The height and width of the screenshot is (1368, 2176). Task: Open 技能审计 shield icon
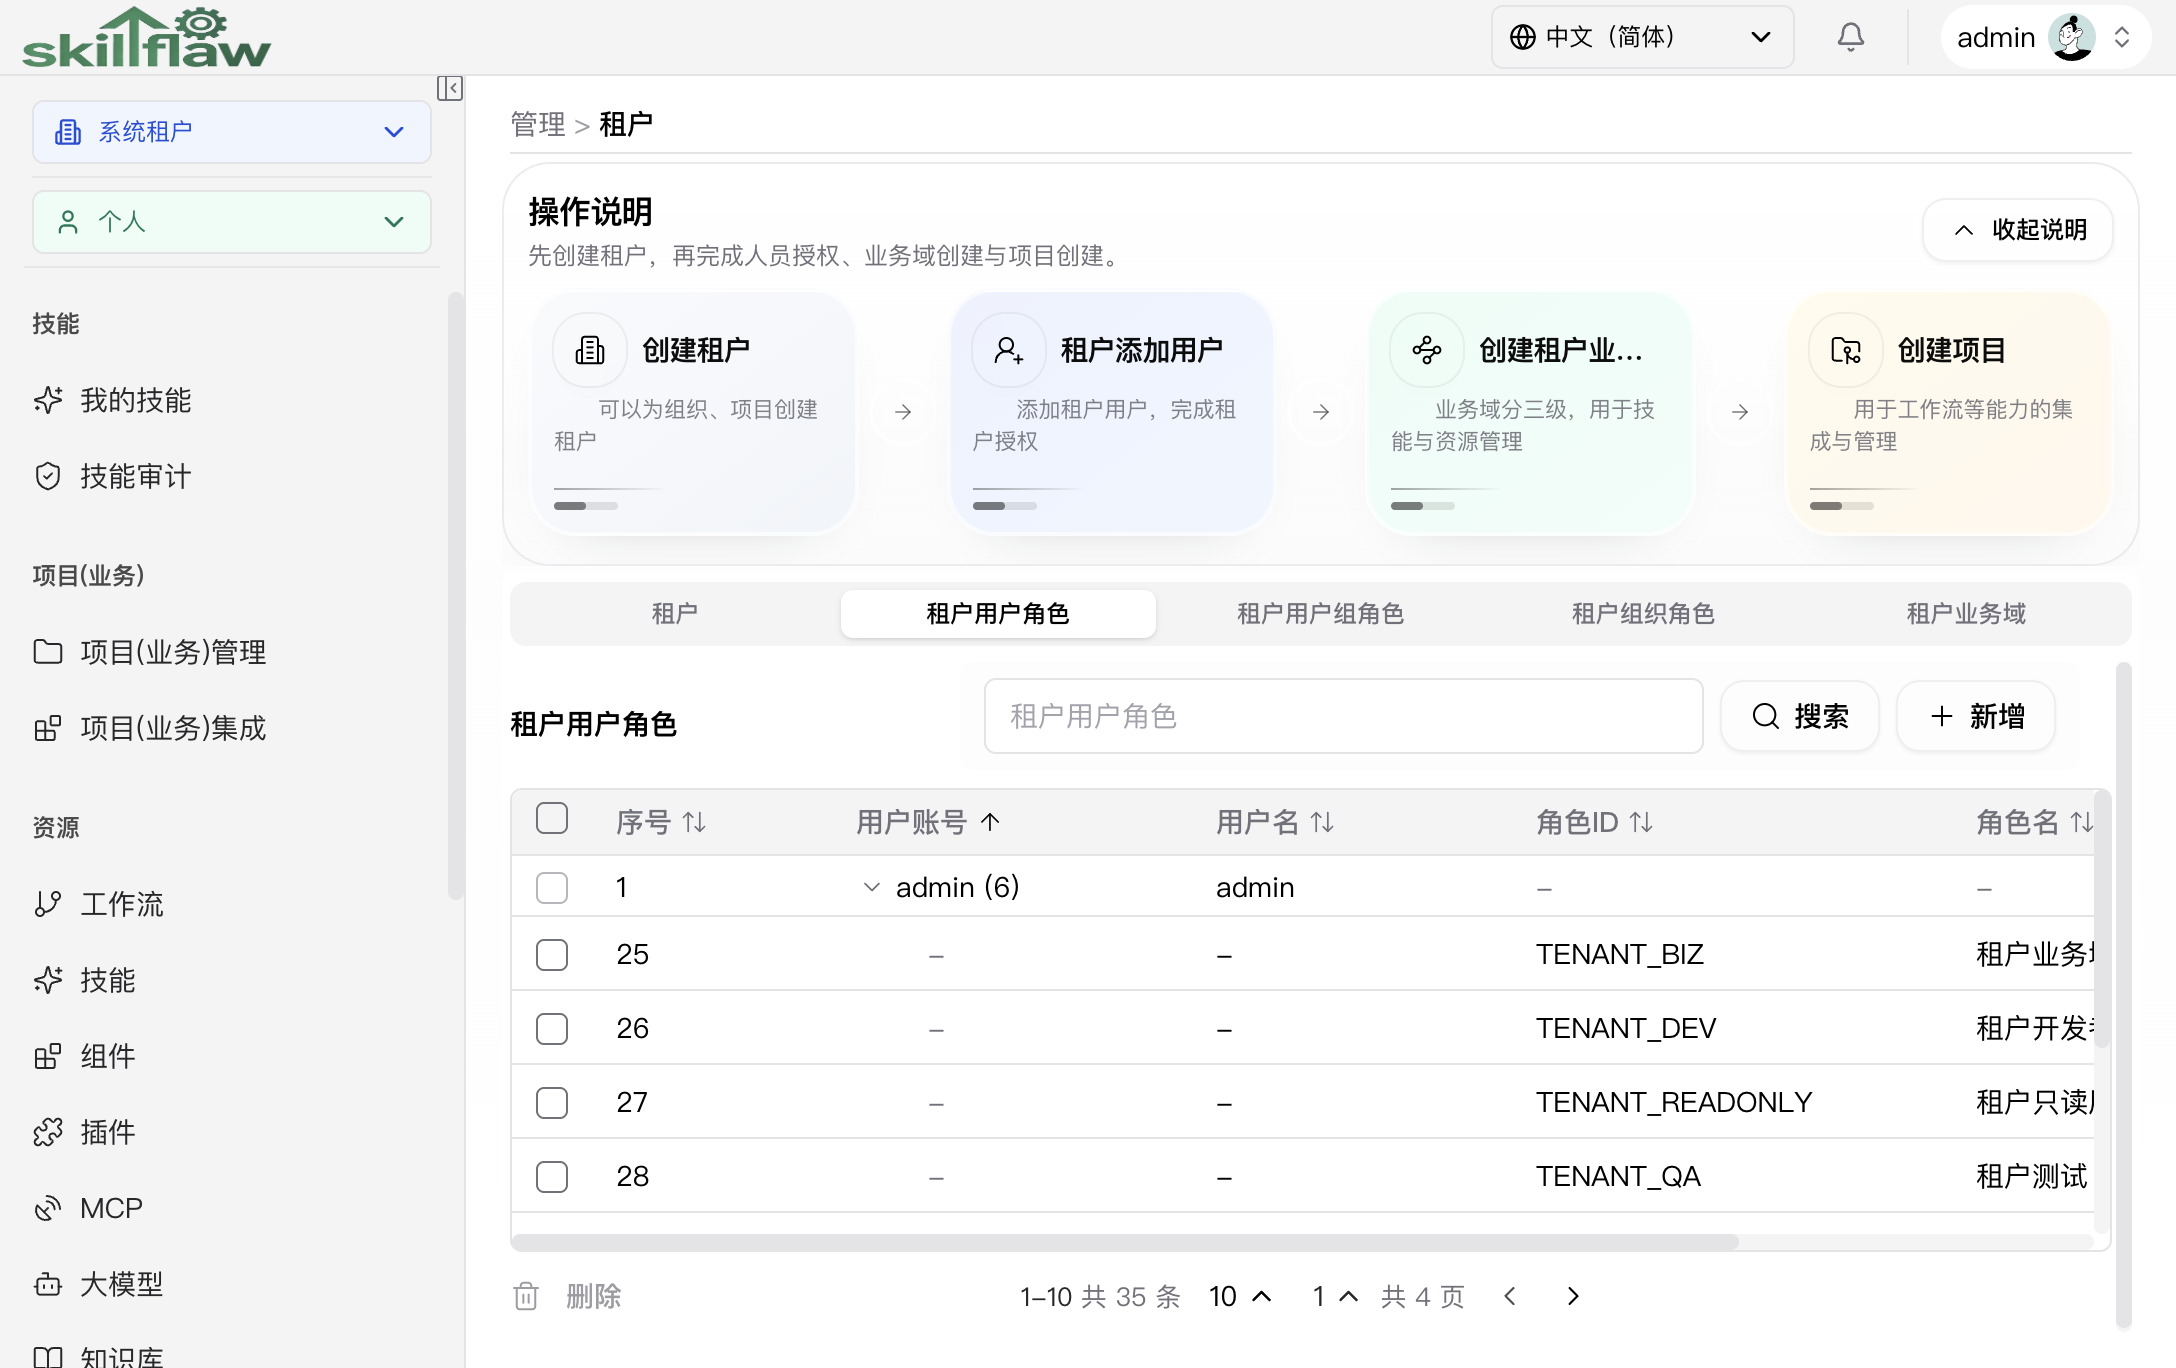[48, 476]
